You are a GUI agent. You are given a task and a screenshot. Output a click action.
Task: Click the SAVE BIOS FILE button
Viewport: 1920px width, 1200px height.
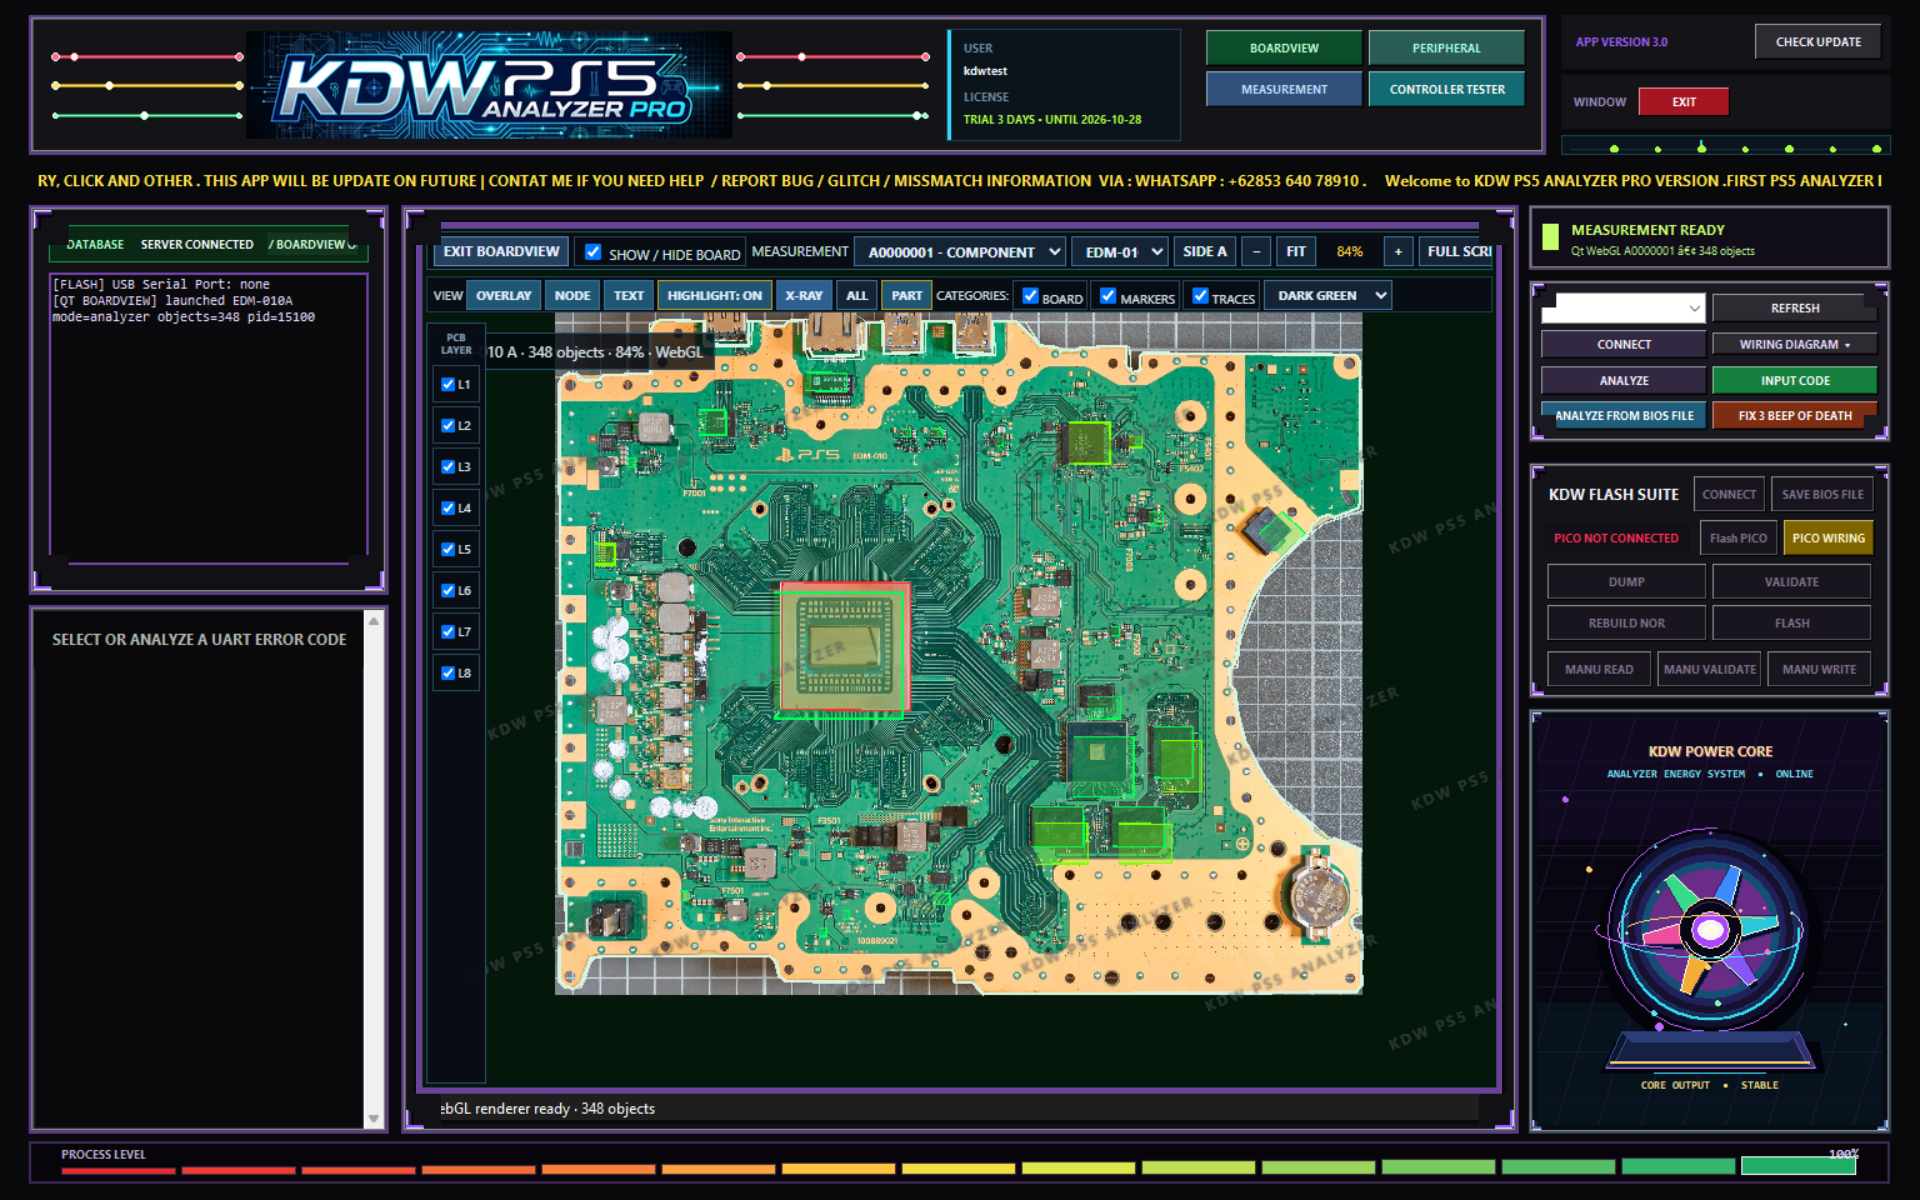pos(1822,494)
